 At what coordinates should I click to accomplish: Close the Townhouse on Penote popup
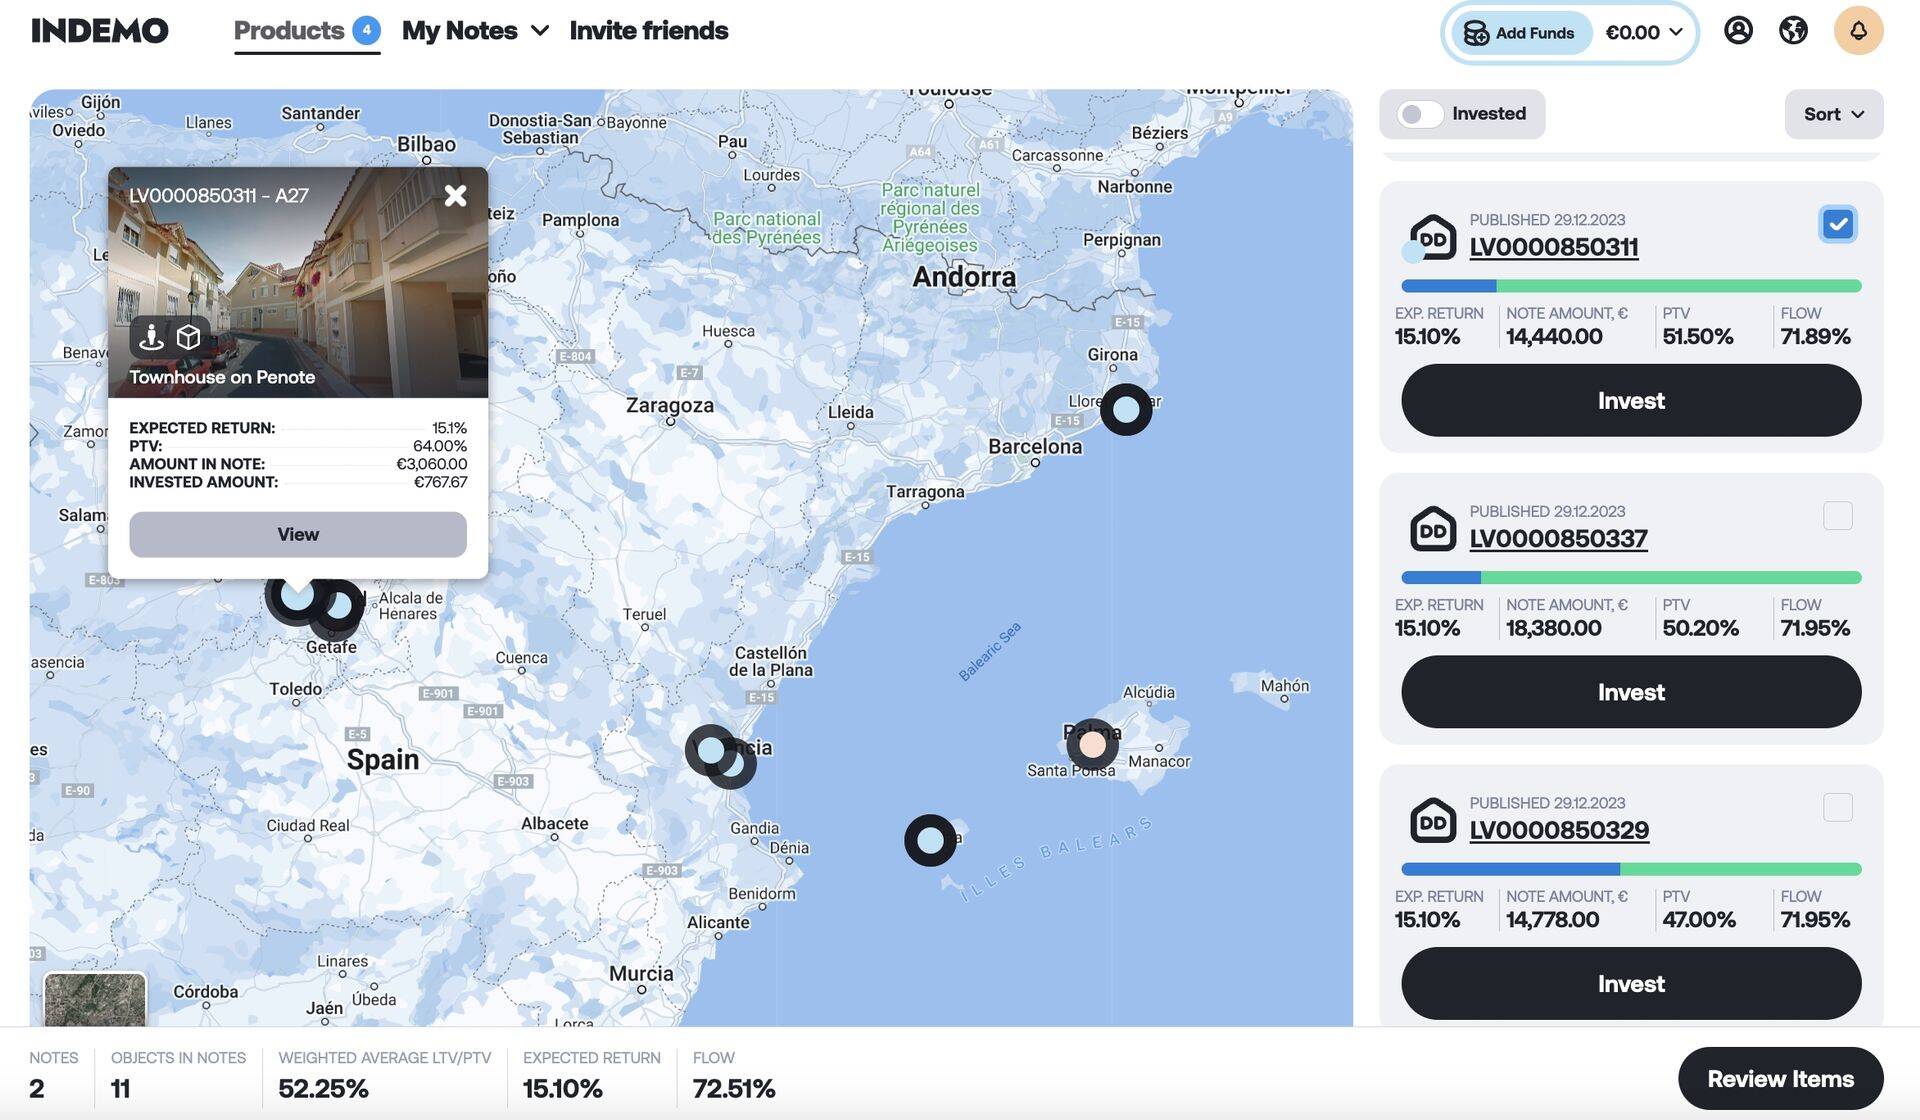pyautogui.click(x=455, y=196)
